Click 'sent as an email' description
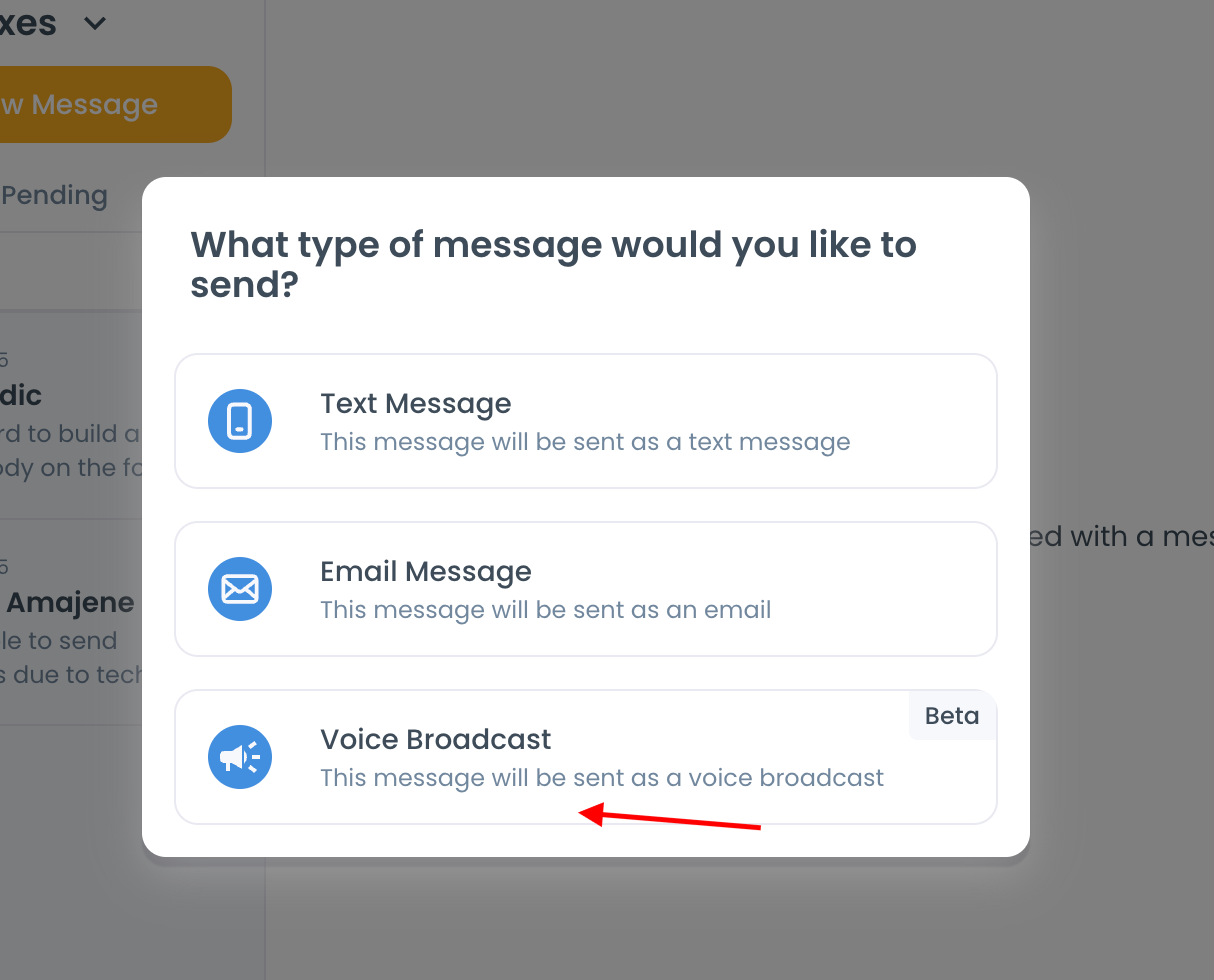The height and width of the screenshot is (980, 1214). tap(546, 610)
